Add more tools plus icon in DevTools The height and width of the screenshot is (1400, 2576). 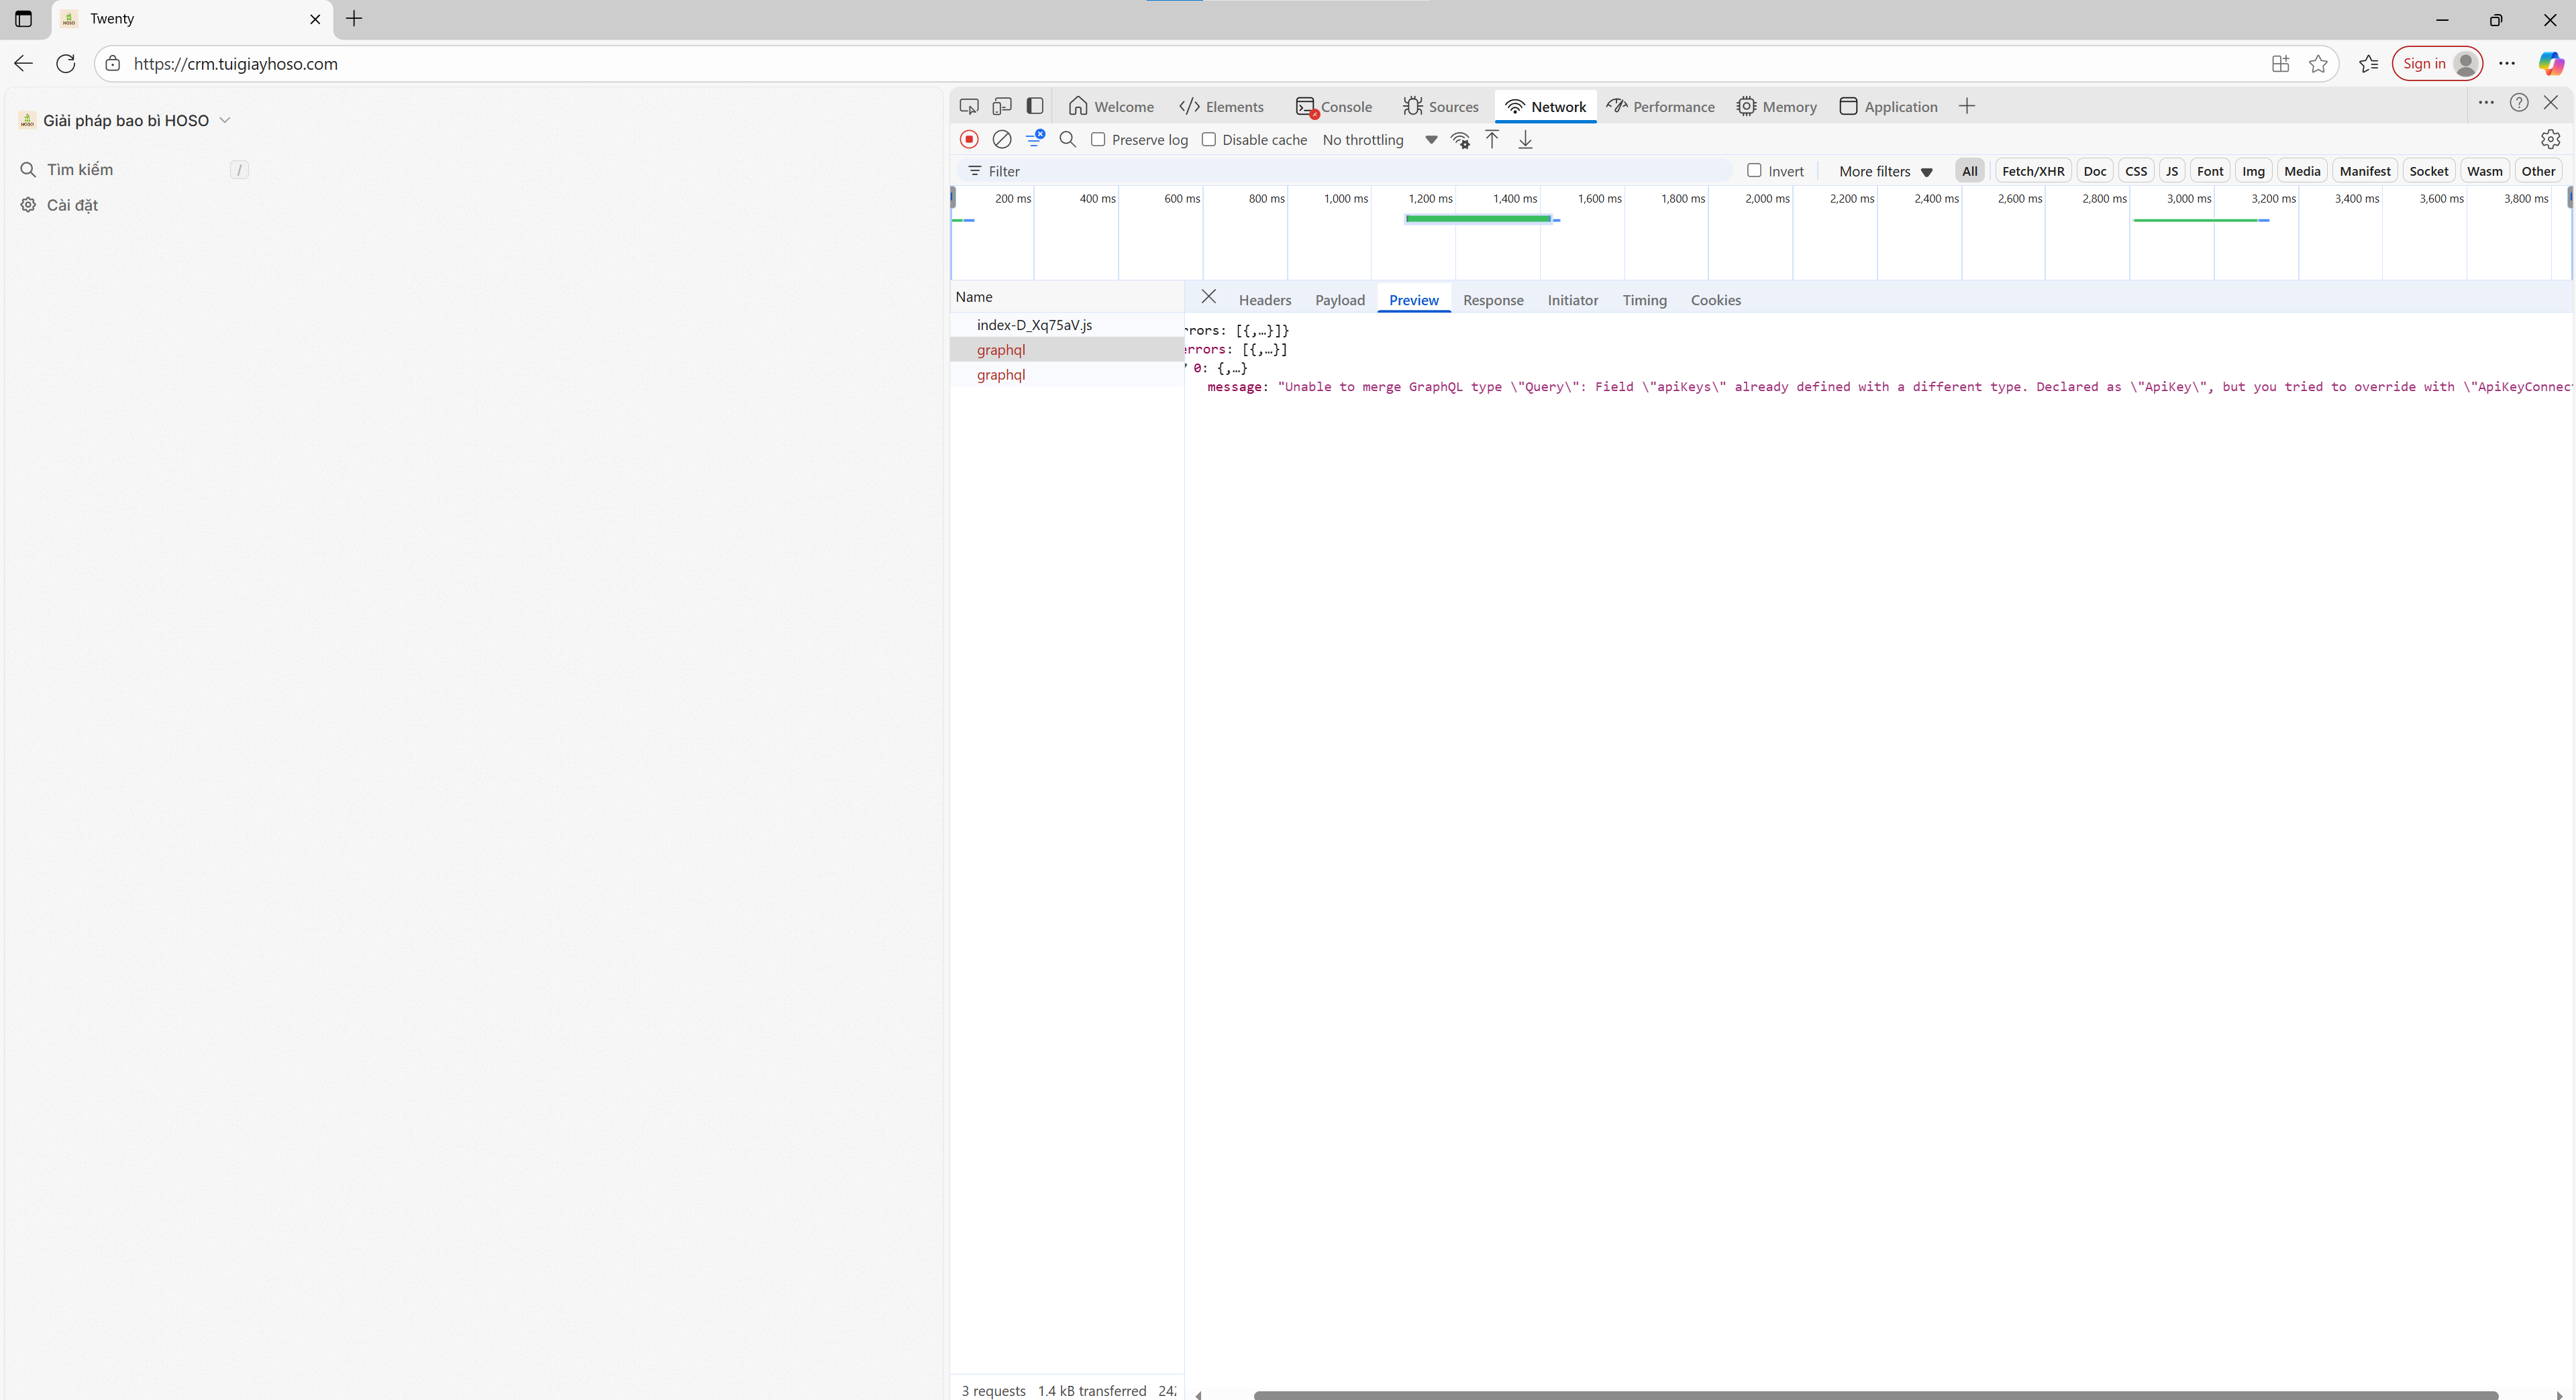click(1966, 106)
